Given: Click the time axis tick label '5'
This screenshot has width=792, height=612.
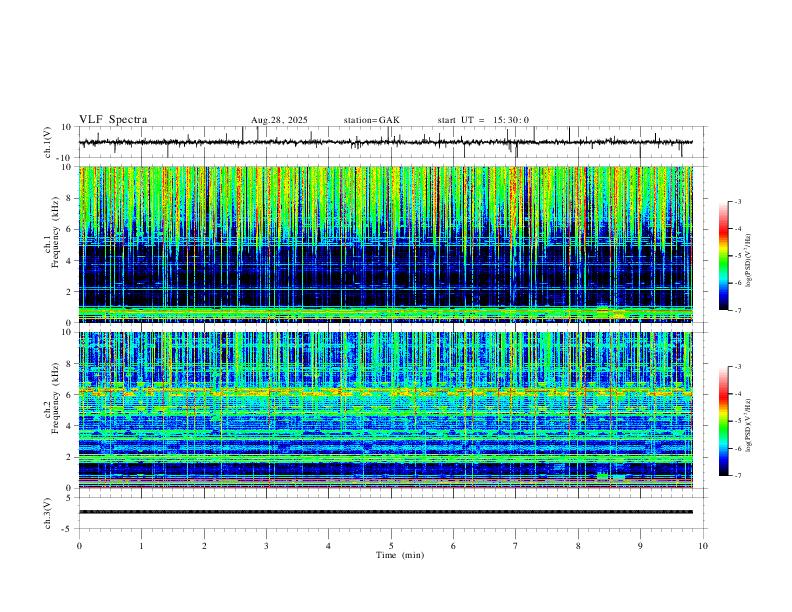Looking at the screenshot, I should (391, 546).
